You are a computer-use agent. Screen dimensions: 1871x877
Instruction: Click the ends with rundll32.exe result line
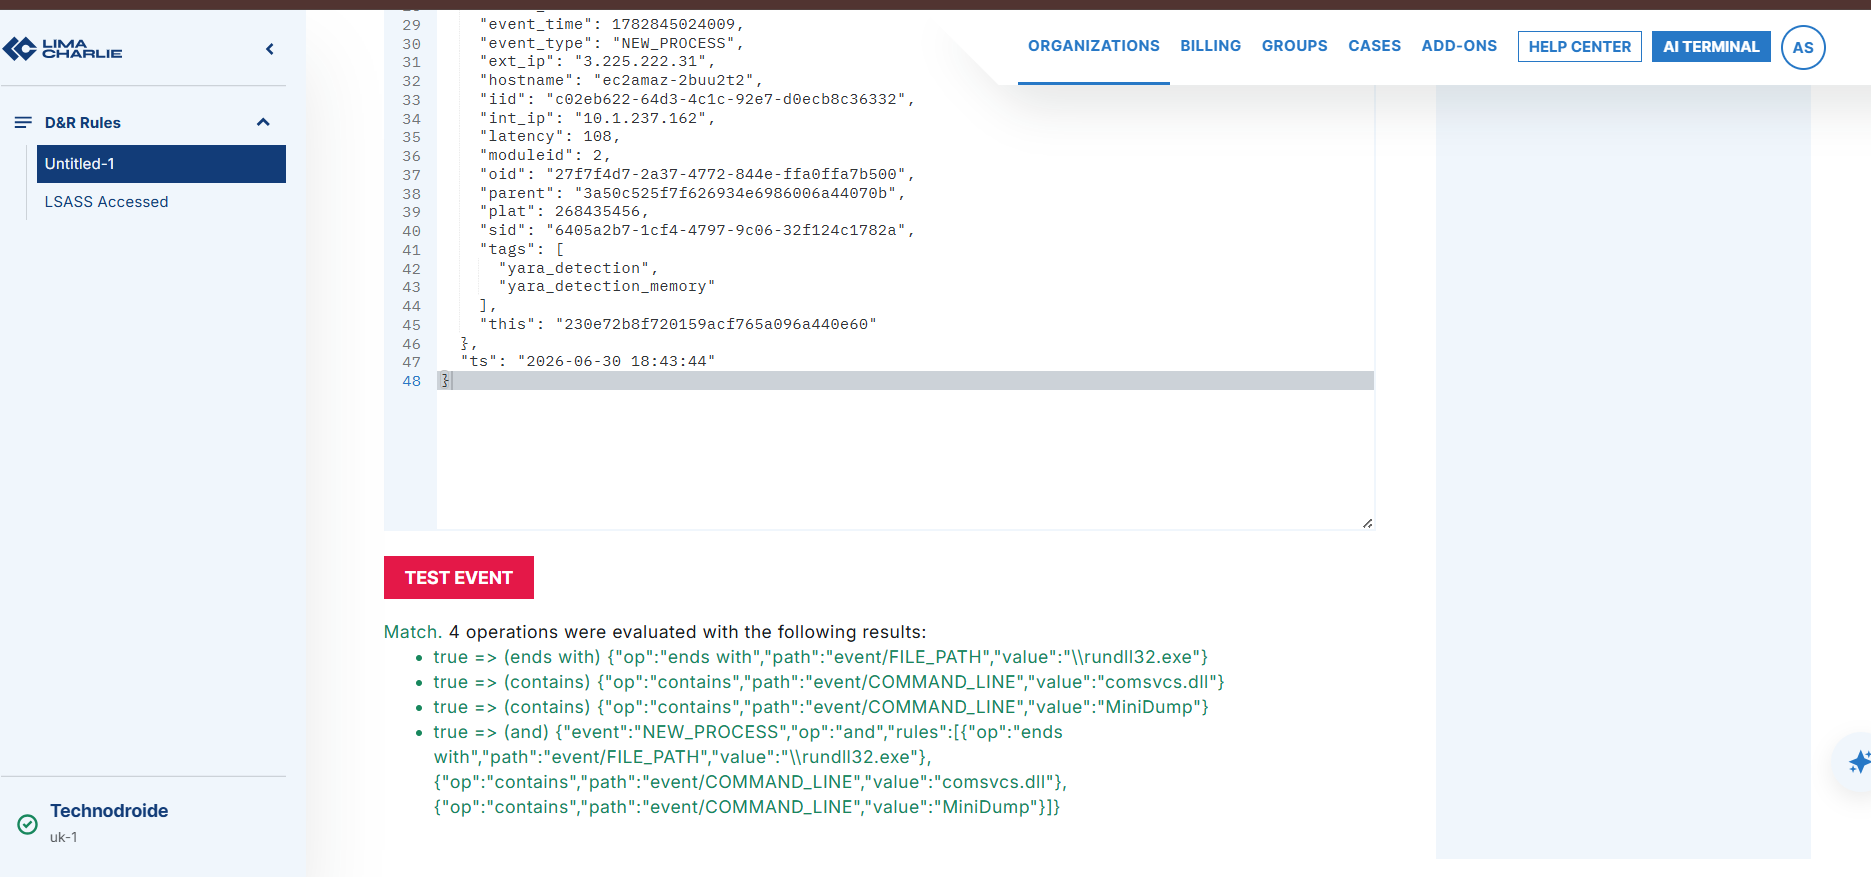point(820,657)
